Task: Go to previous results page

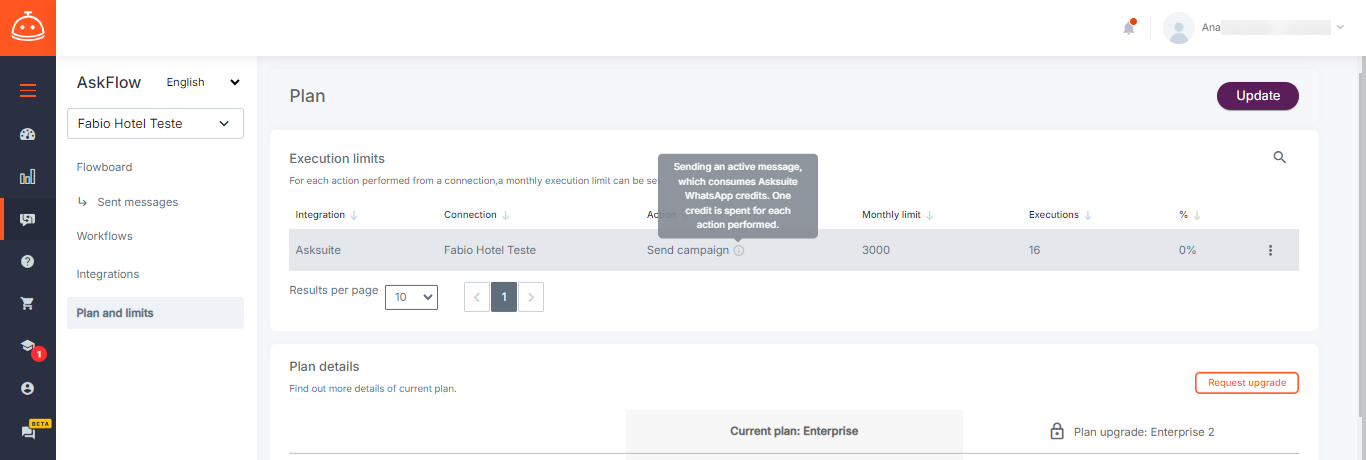Action: [477, 297]
